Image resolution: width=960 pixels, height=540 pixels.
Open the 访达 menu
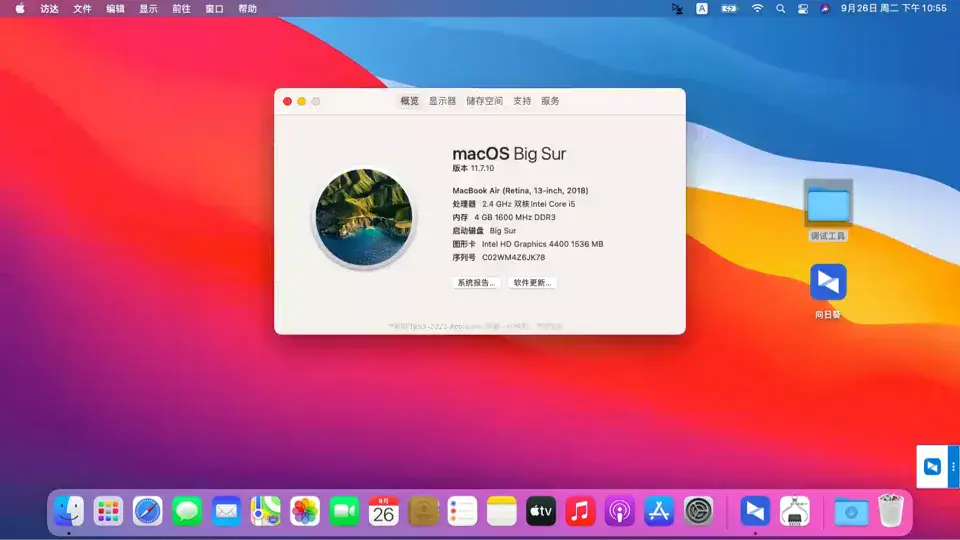click(49, 9)
